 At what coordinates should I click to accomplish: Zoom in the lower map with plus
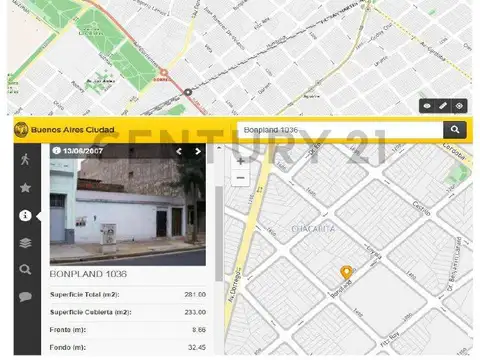(x=241, y=161)
